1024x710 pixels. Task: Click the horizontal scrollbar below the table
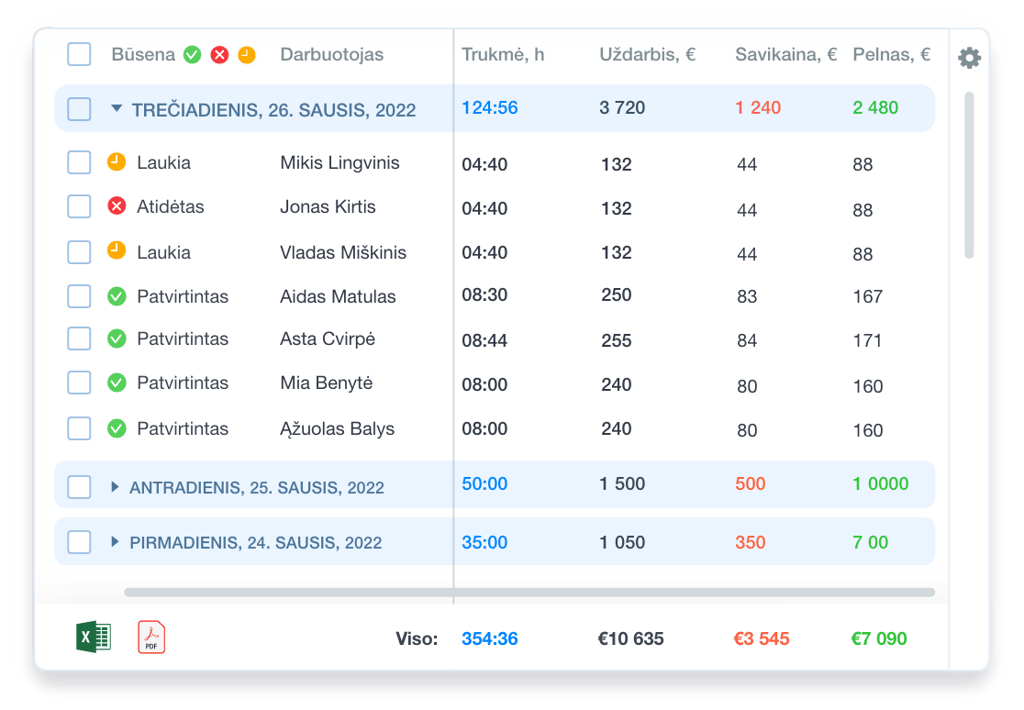tap(529, 592)
